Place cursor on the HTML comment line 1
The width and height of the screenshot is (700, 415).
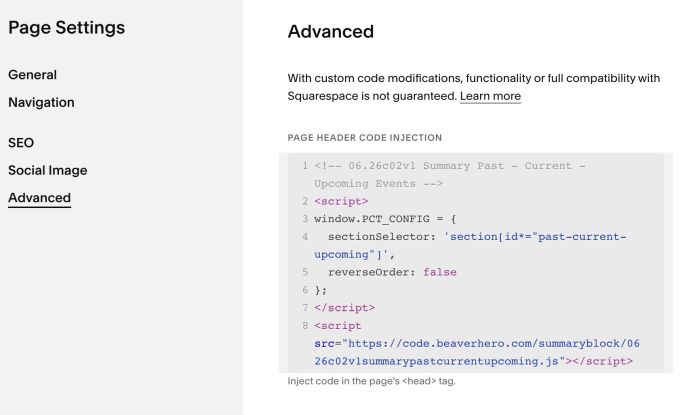coord(450,174)
